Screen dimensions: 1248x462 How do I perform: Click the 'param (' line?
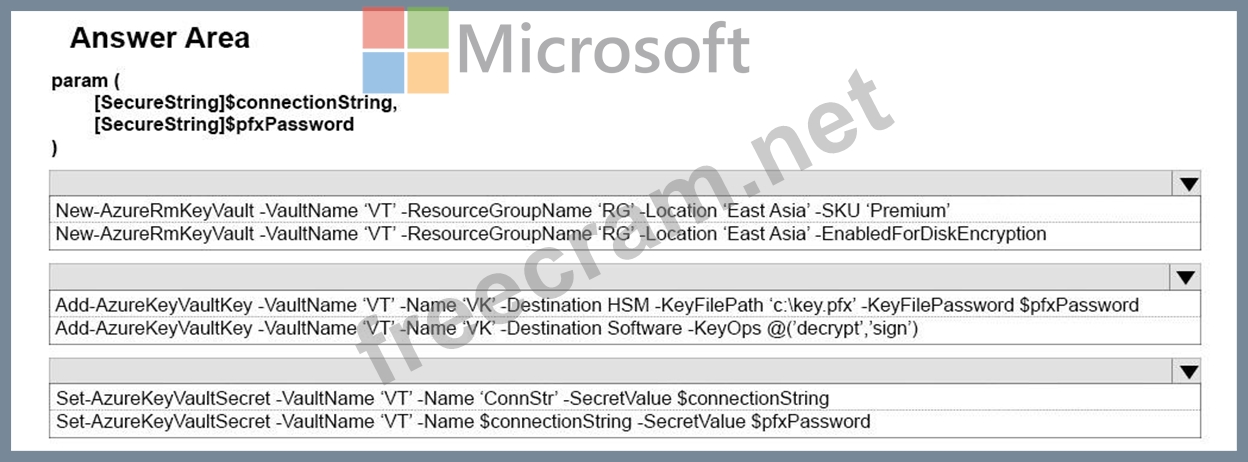[x=86, y=81]
